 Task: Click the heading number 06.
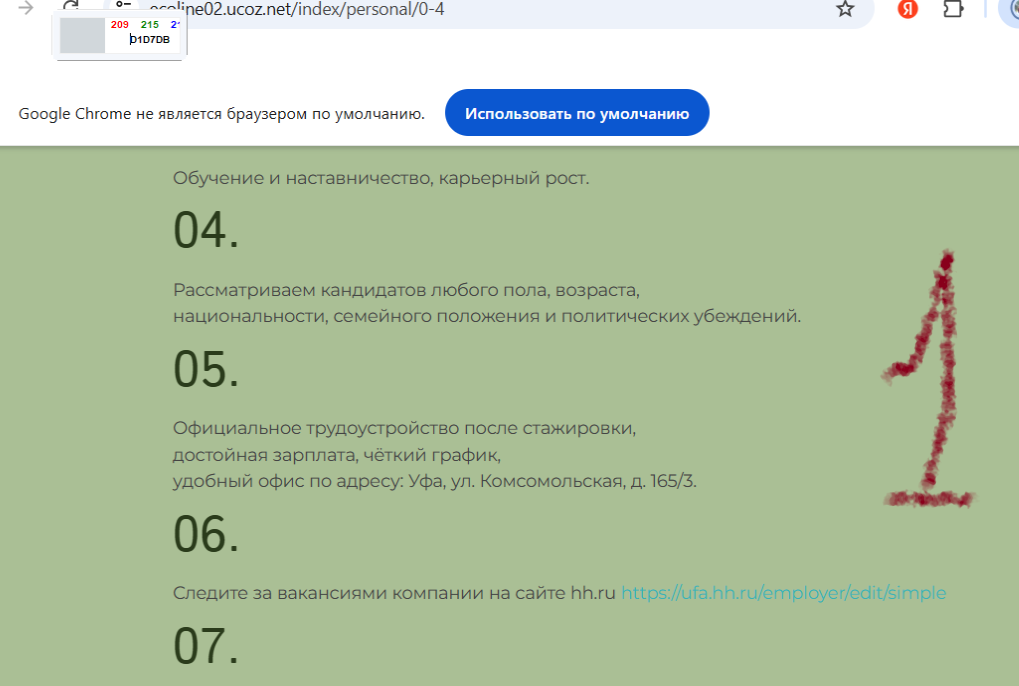coord(206,534)
